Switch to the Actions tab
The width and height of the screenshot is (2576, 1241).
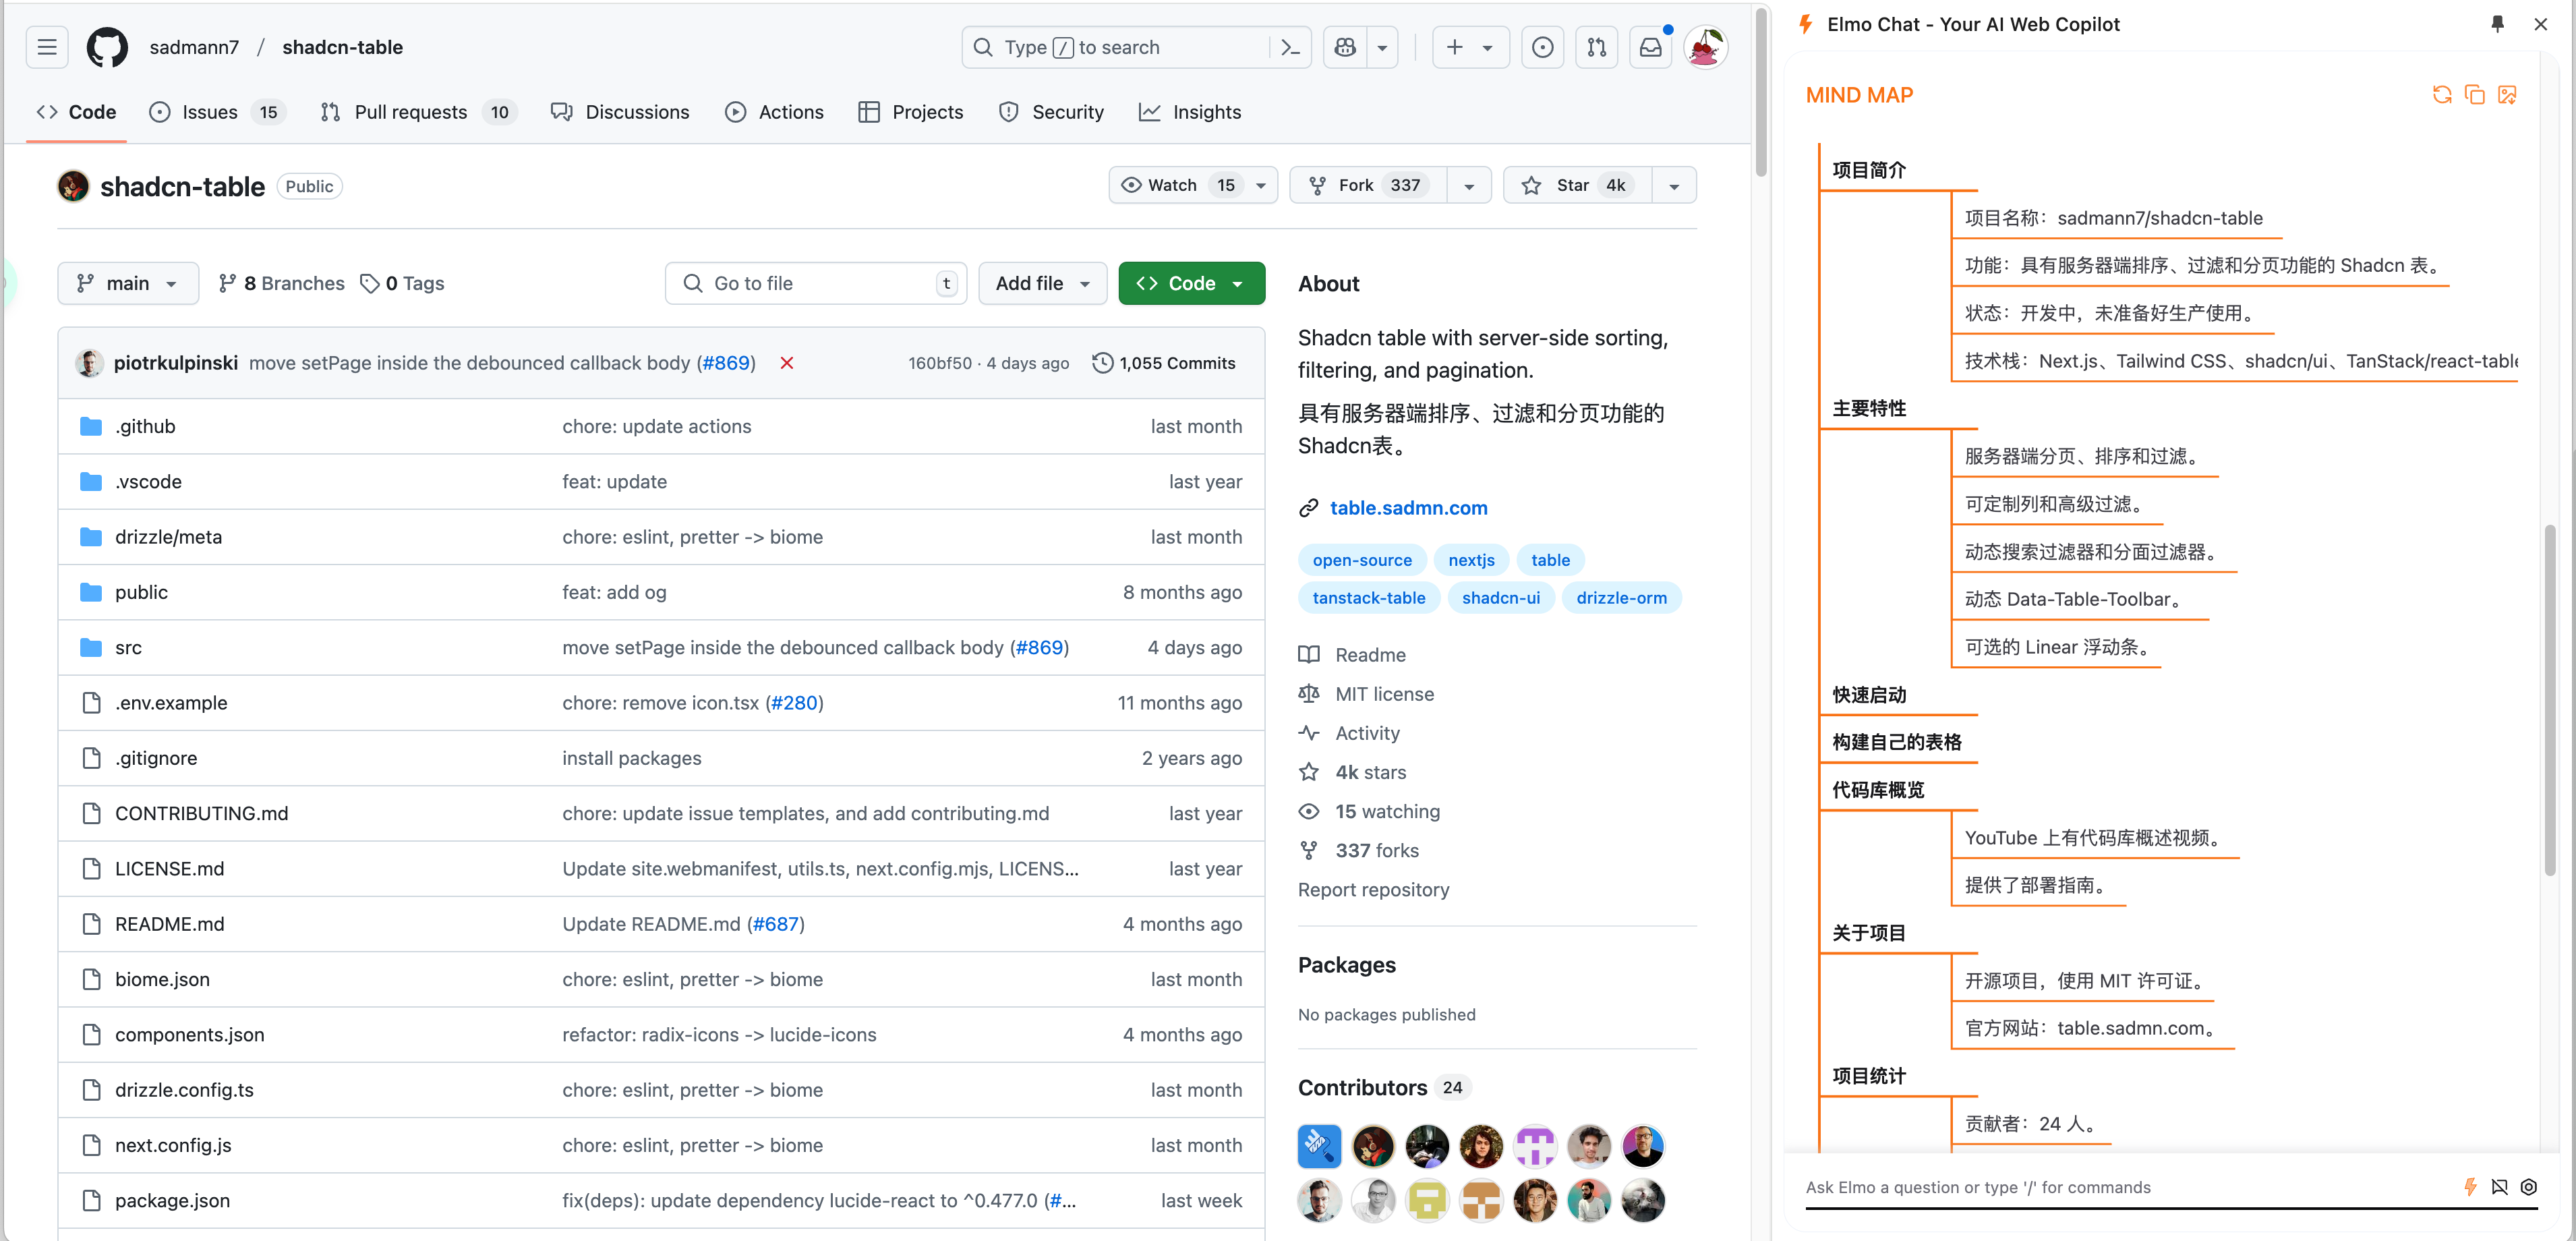tap(775, 112)
